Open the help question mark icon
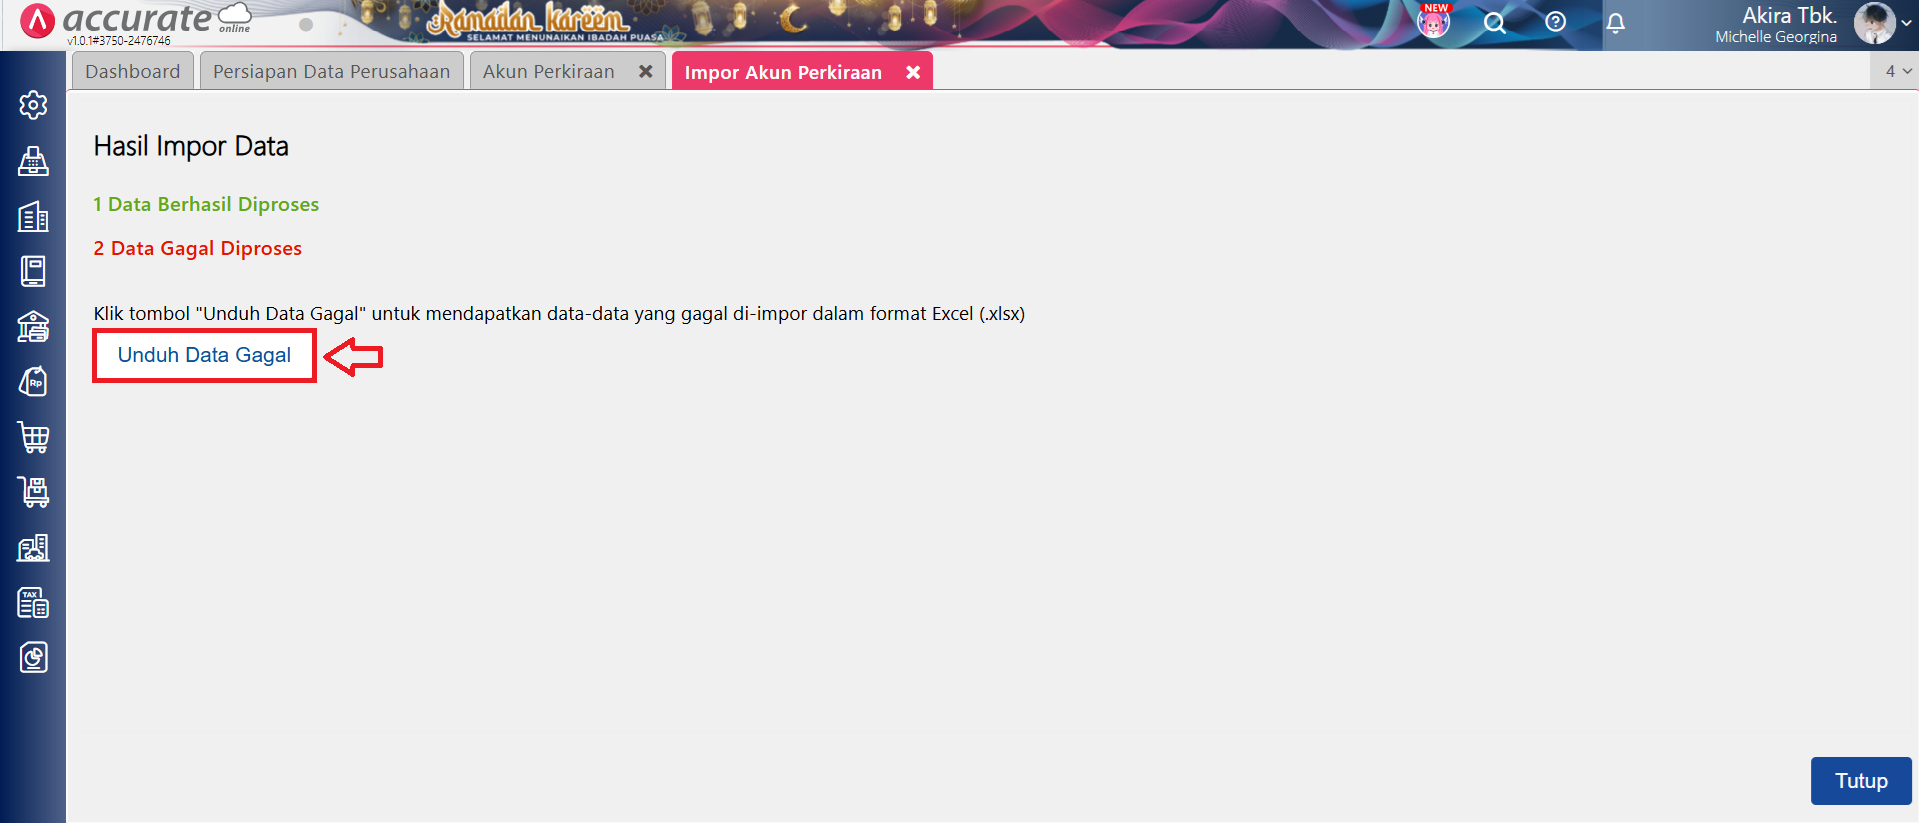 click(x=1555, y=22)
